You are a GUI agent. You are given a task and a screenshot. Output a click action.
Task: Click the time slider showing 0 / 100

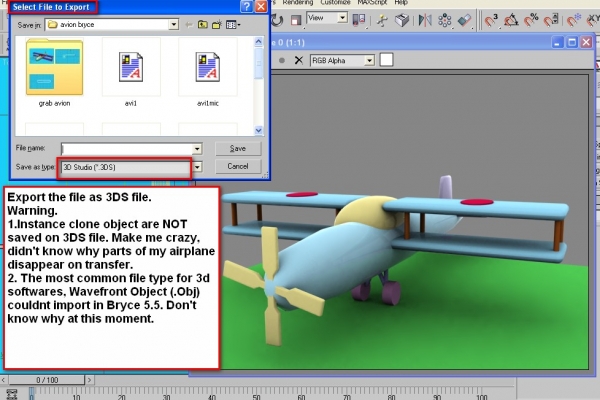[47, 380]
